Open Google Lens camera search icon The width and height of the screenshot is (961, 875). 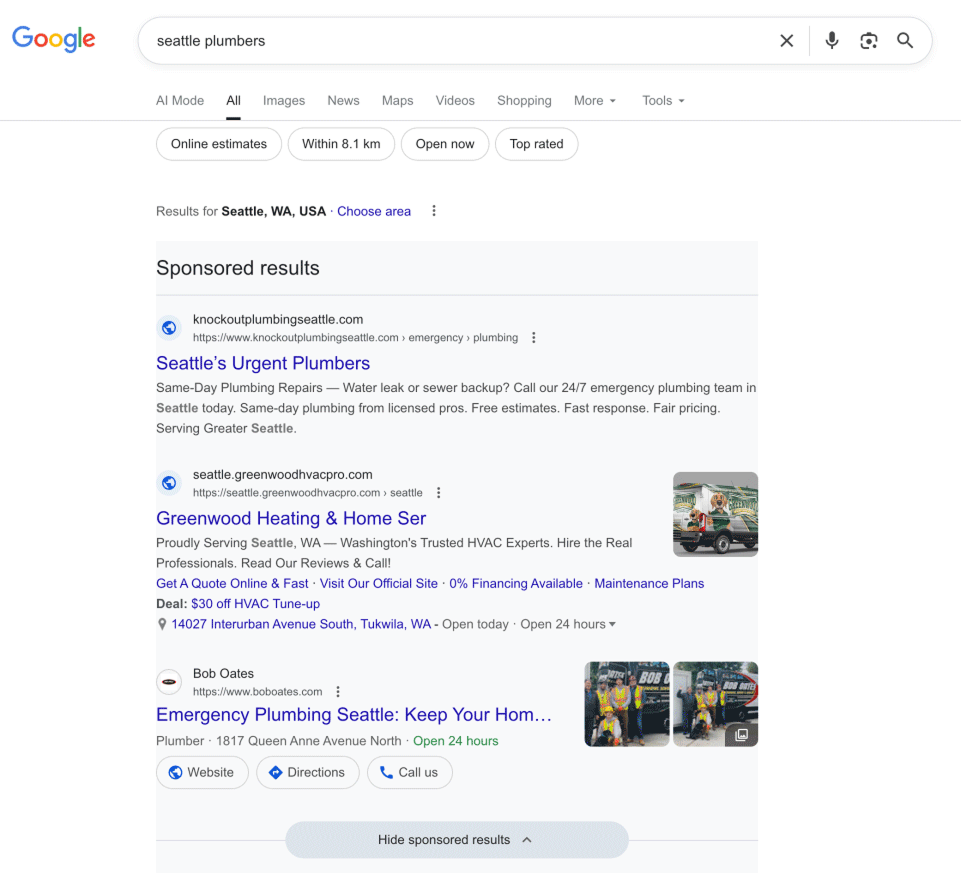868,40
